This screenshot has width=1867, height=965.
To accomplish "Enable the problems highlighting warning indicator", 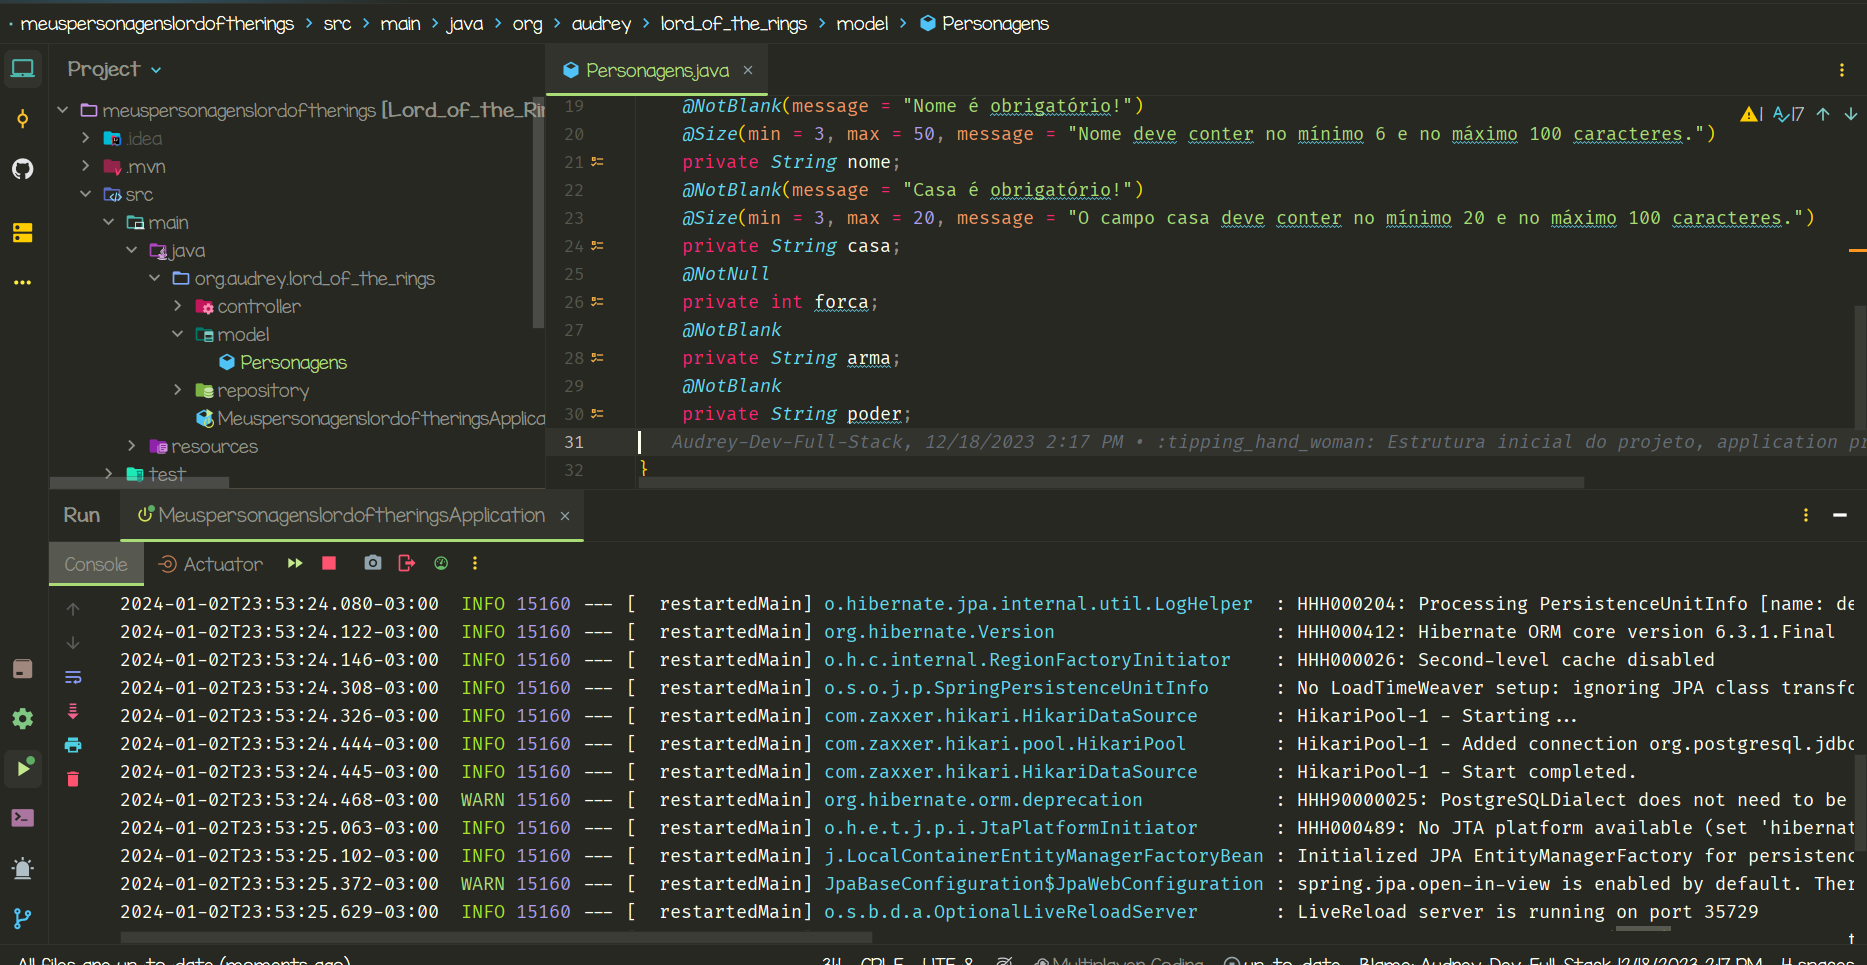I will click(x=1747, y=113).
